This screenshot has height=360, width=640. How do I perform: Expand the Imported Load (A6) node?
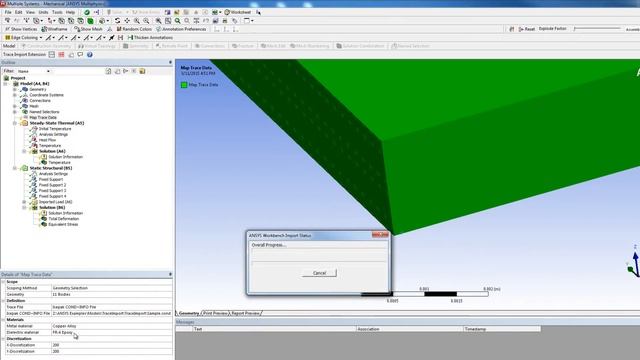[24, 202]
